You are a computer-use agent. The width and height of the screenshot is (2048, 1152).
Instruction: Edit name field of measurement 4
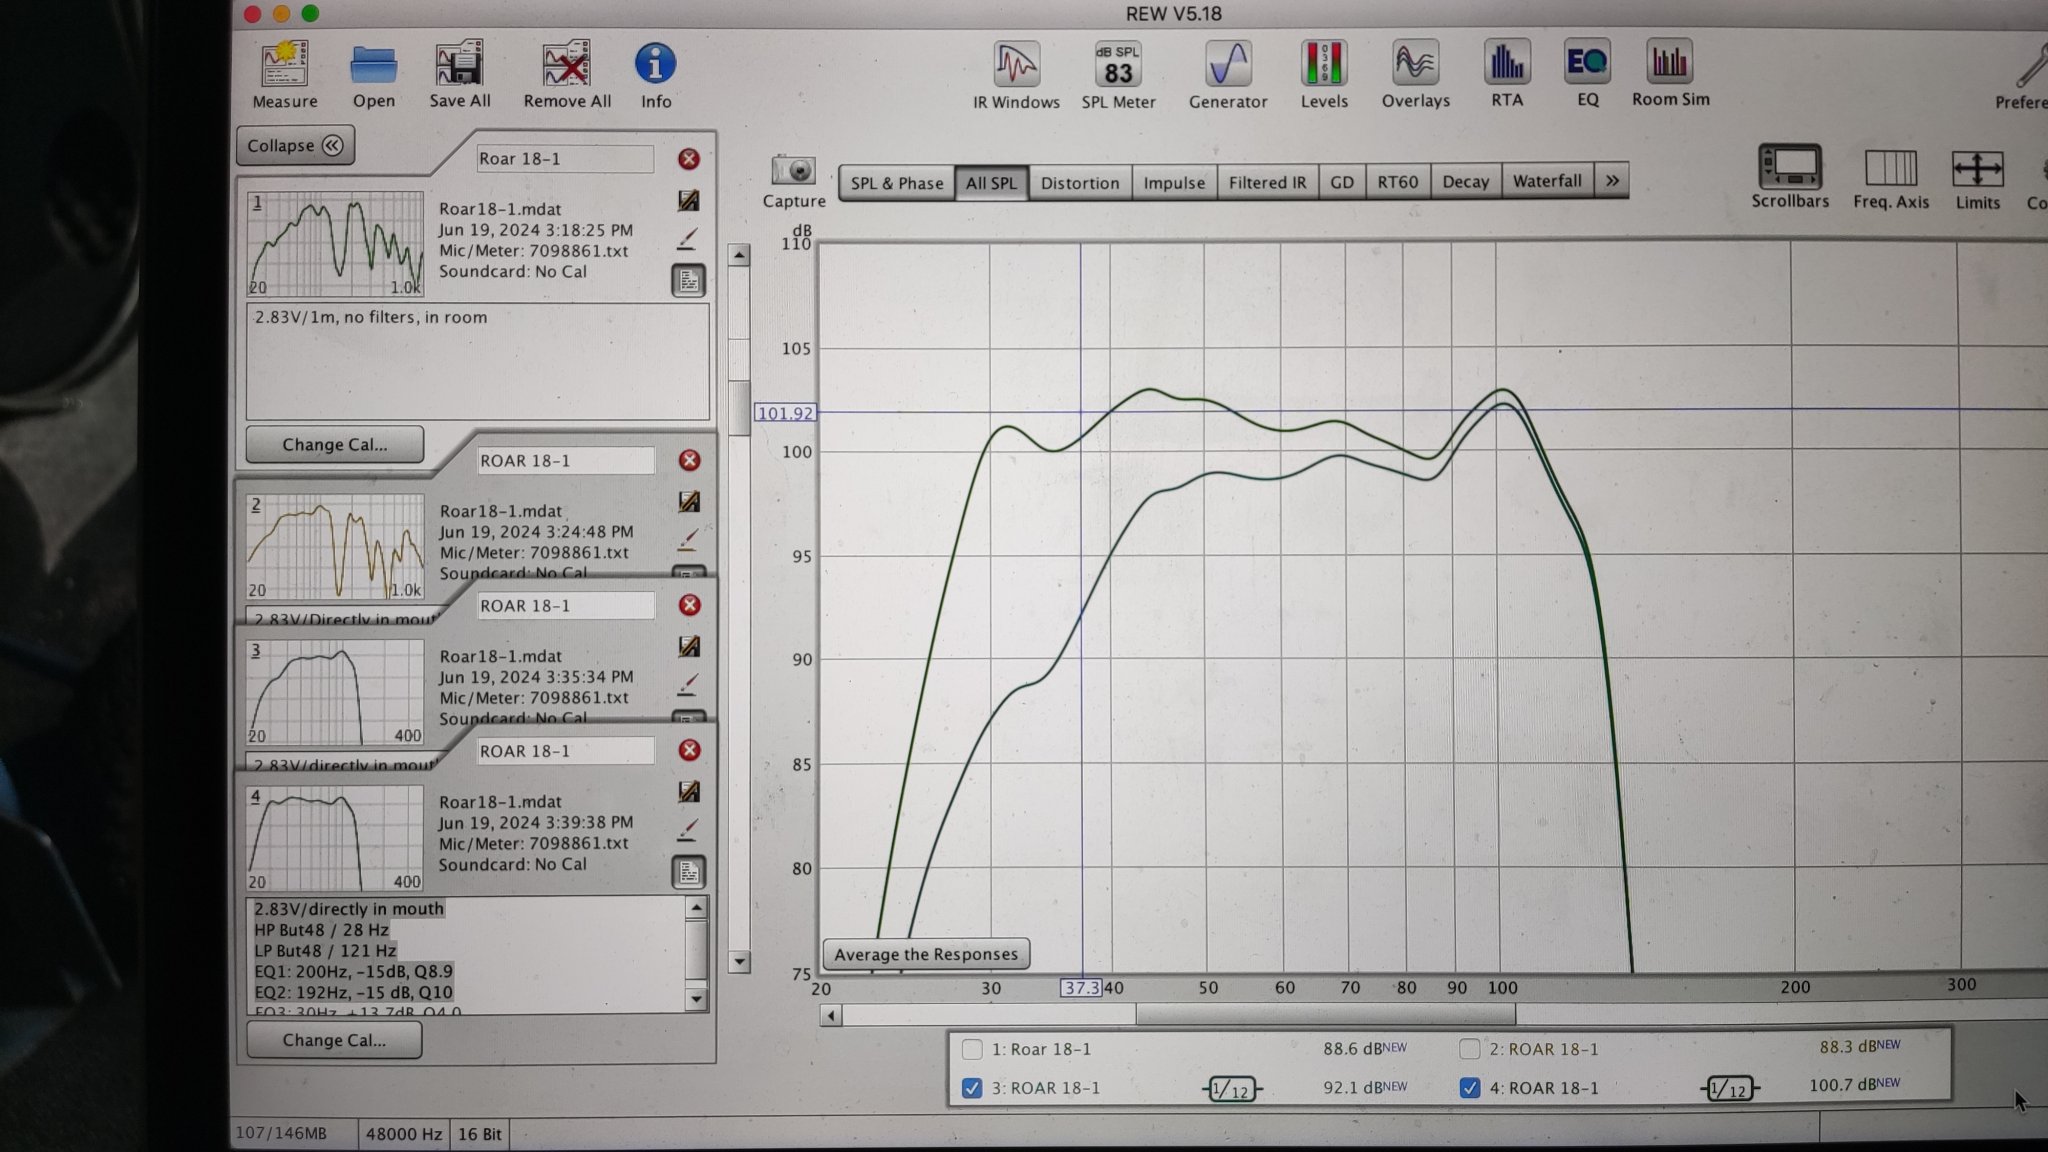click(x=565, y=751)
